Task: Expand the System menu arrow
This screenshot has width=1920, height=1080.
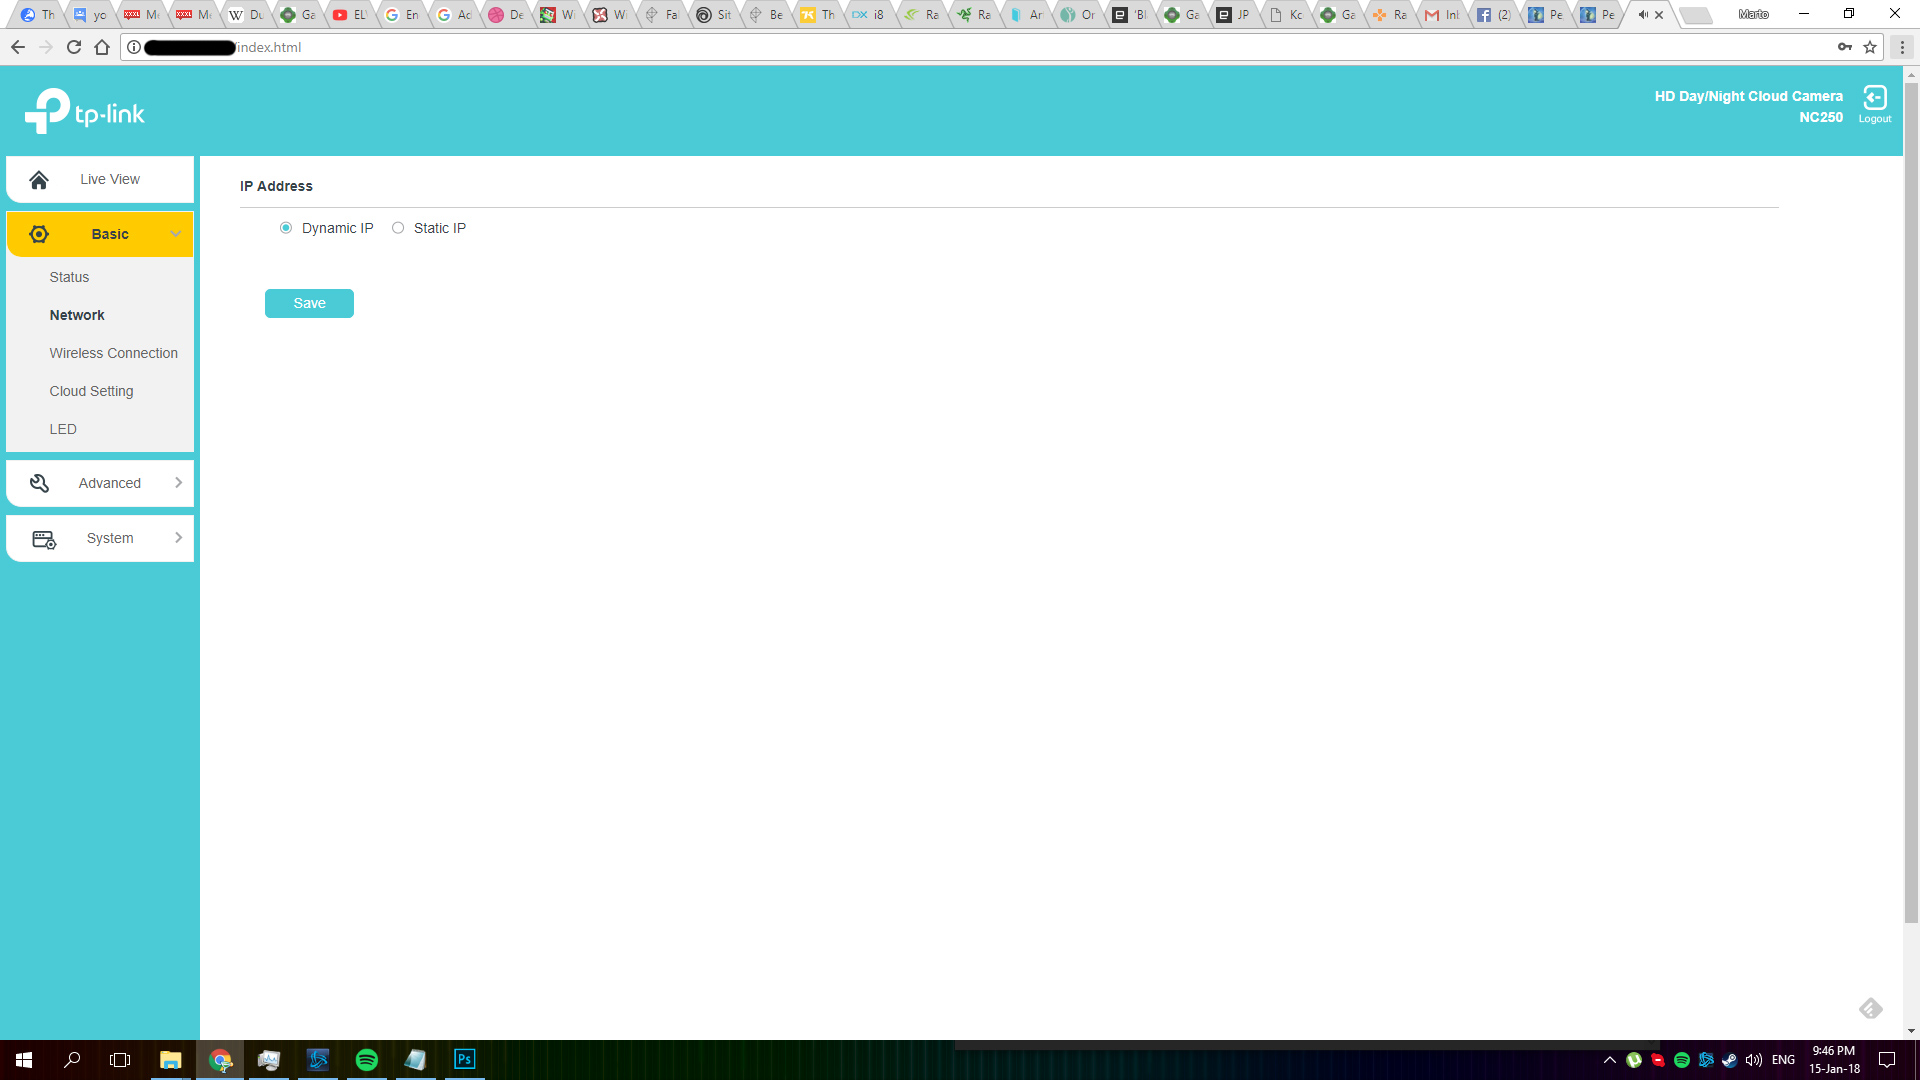Action: tap(178, 538)
